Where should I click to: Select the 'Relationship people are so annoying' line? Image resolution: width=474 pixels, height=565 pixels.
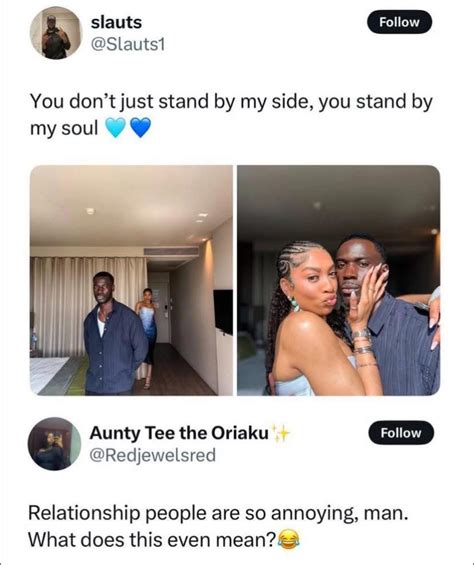(x=218, y=513)
